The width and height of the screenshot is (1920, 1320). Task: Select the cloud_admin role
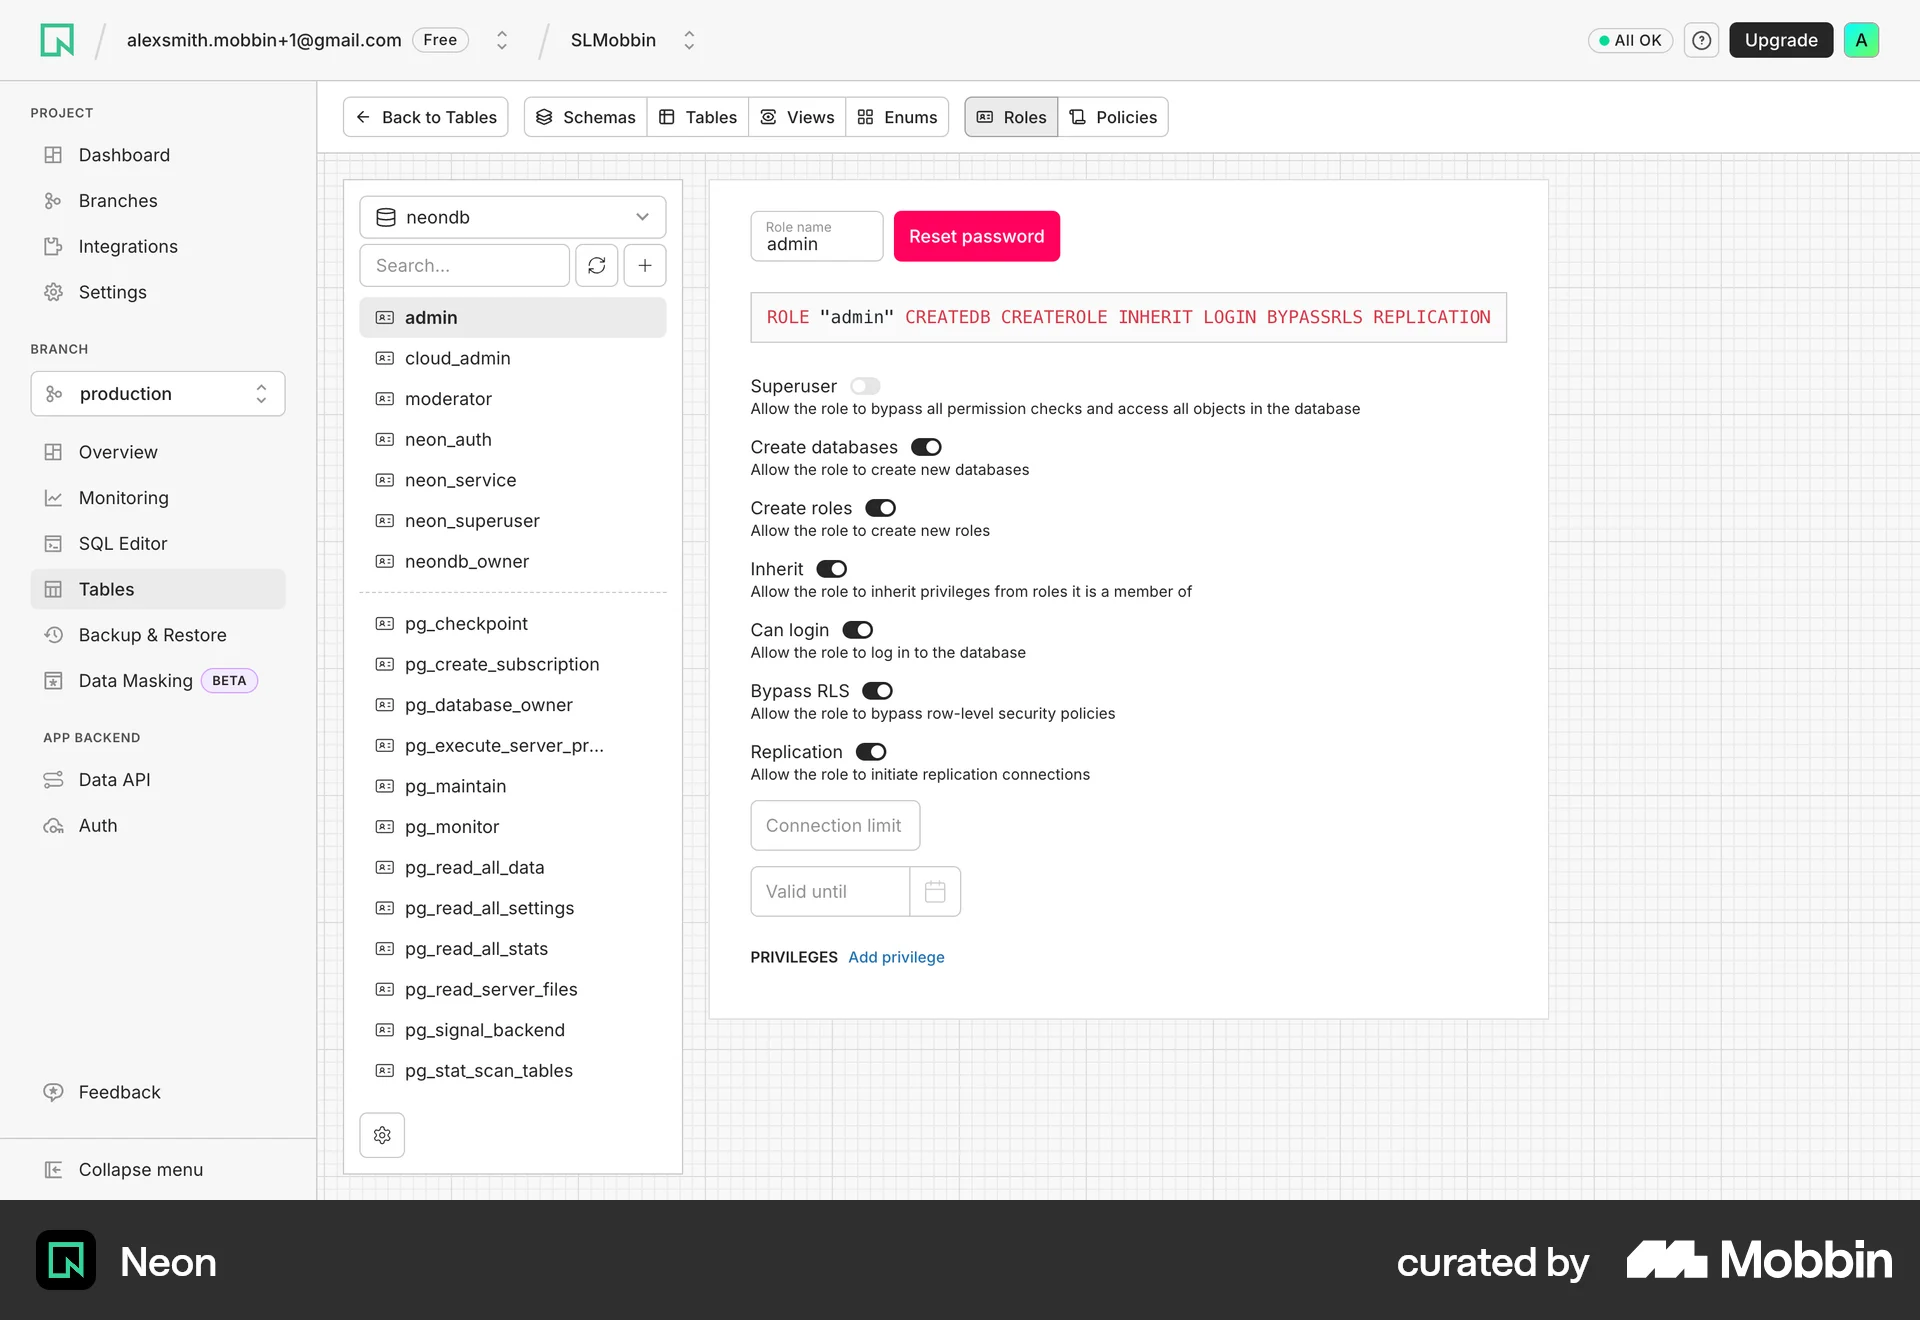click(x=513, y=358)
